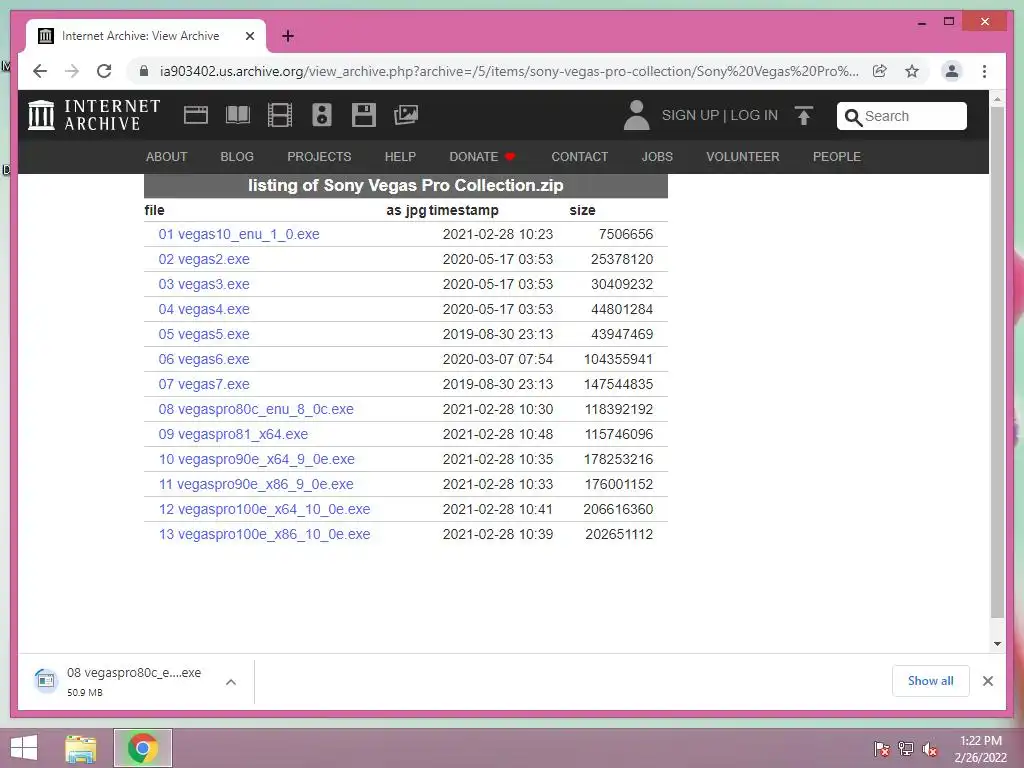Open 03 vegas3.exe link
Image resolution: width=1024 pixels, height=768 pixels.
point(204,284)
